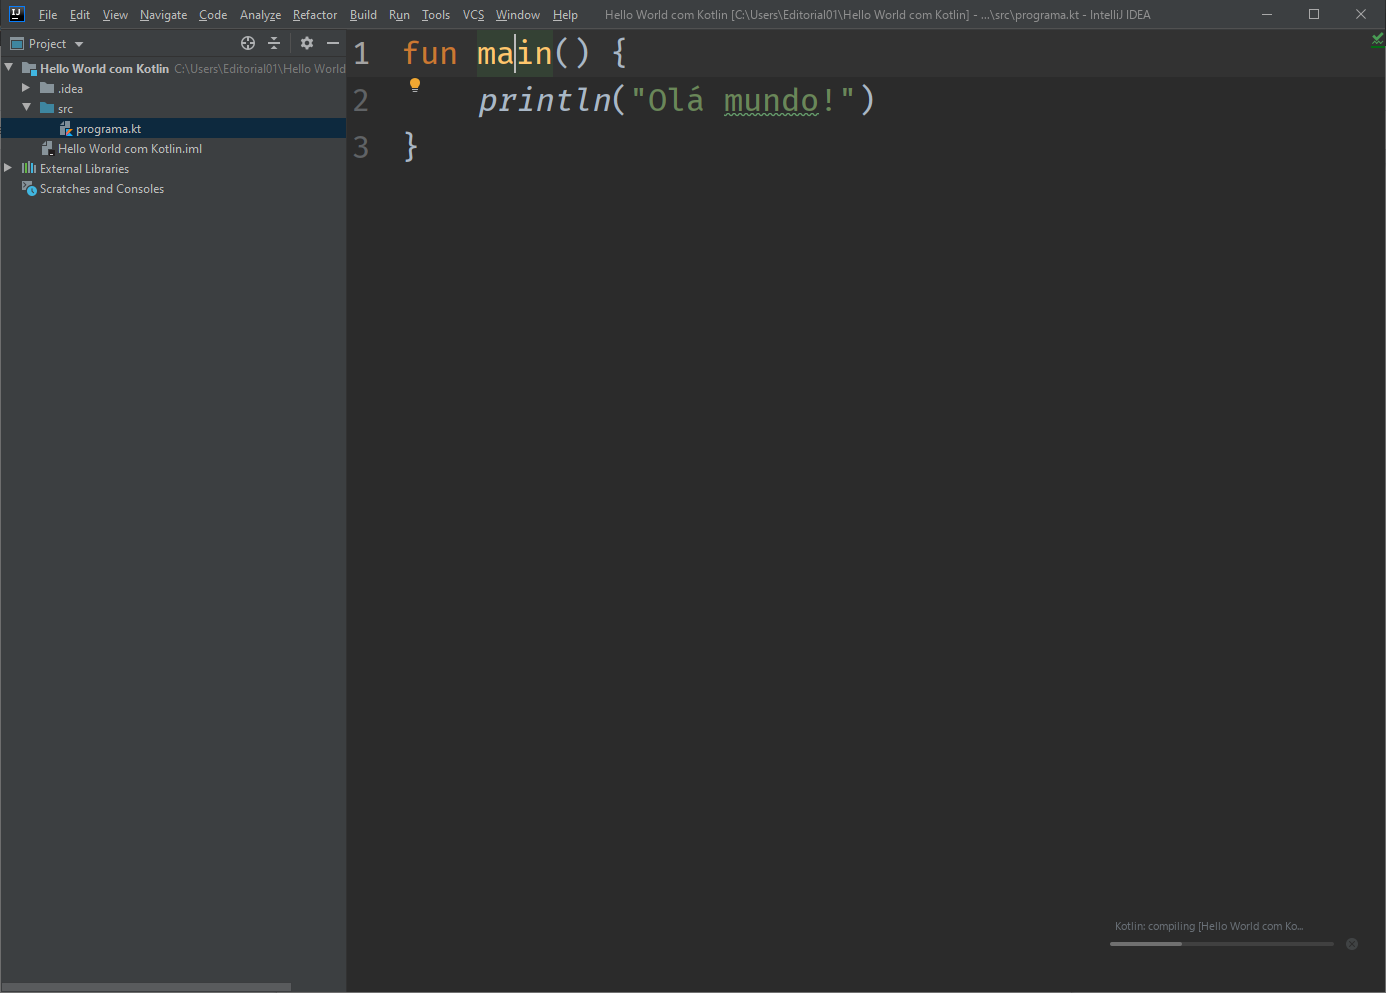Select programa.kt file in tree
Viewport: 1386px width, 993px height.
pos(108,129)
